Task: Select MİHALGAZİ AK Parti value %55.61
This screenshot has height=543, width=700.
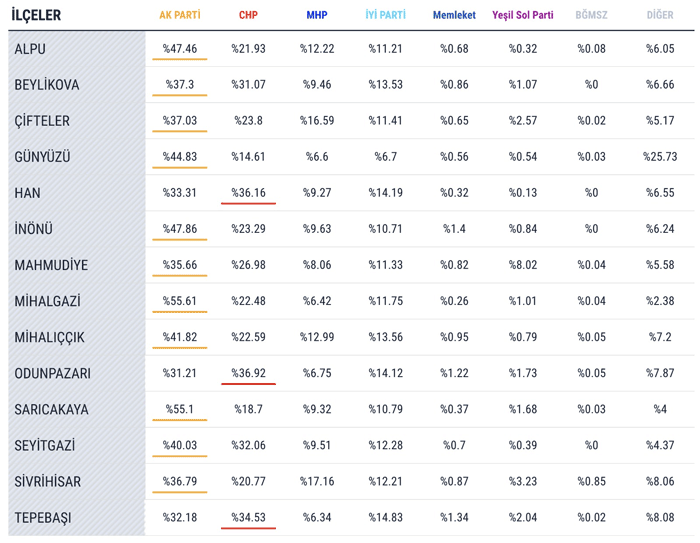Action: [179, 301]
